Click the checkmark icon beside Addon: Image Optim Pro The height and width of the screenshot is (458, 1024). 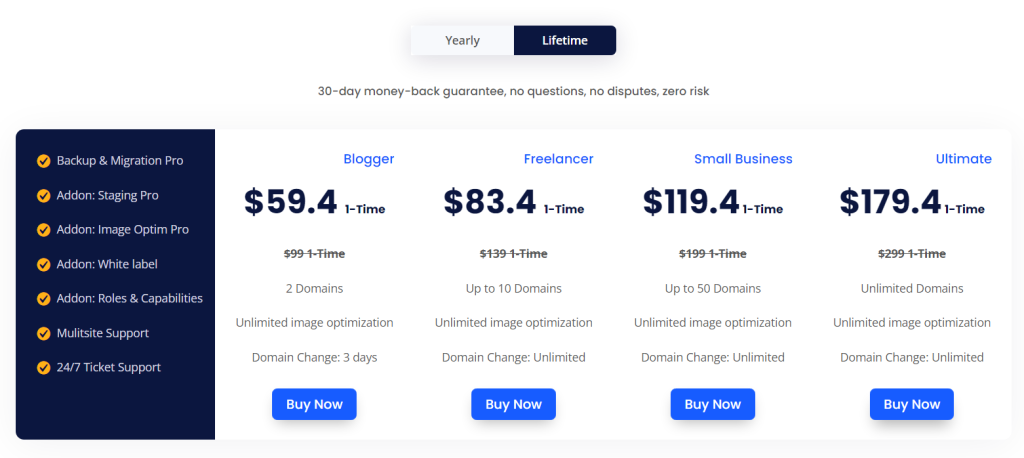coord(43,230)
